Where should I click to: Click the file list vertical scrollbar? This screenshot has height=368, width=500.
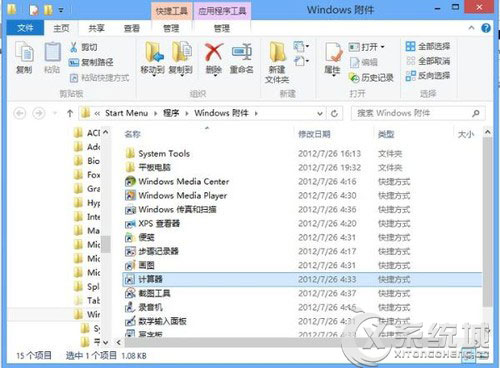click(488, 223)
